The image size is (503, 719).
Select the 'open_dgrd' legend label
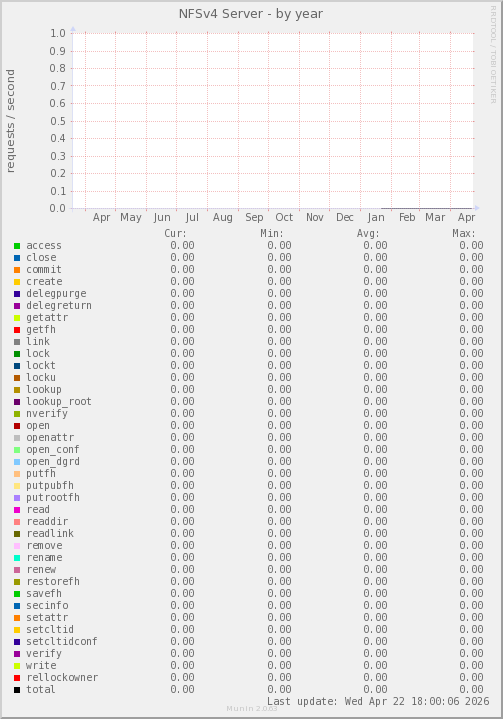click(53, 461)
